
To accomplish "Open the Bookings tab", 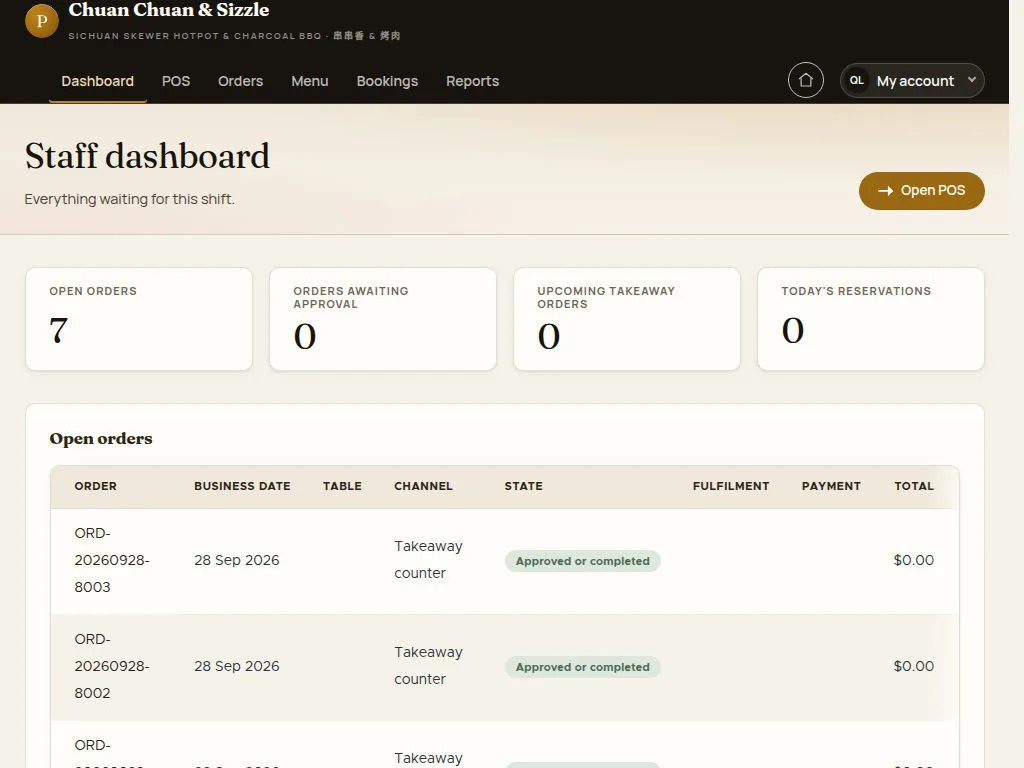I will point(387,81).
